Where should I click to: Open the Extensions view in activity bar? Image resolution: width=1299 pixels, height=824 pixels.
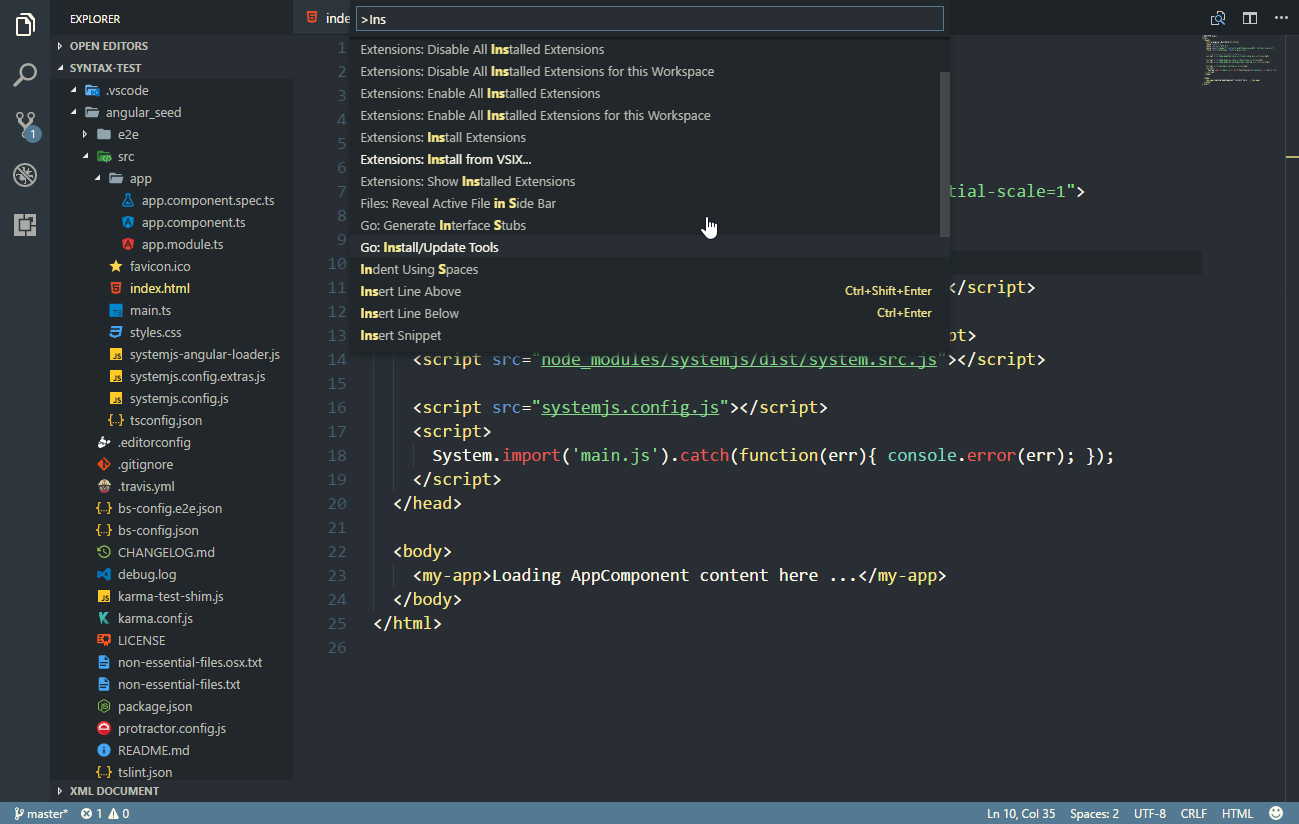[25, 225]
